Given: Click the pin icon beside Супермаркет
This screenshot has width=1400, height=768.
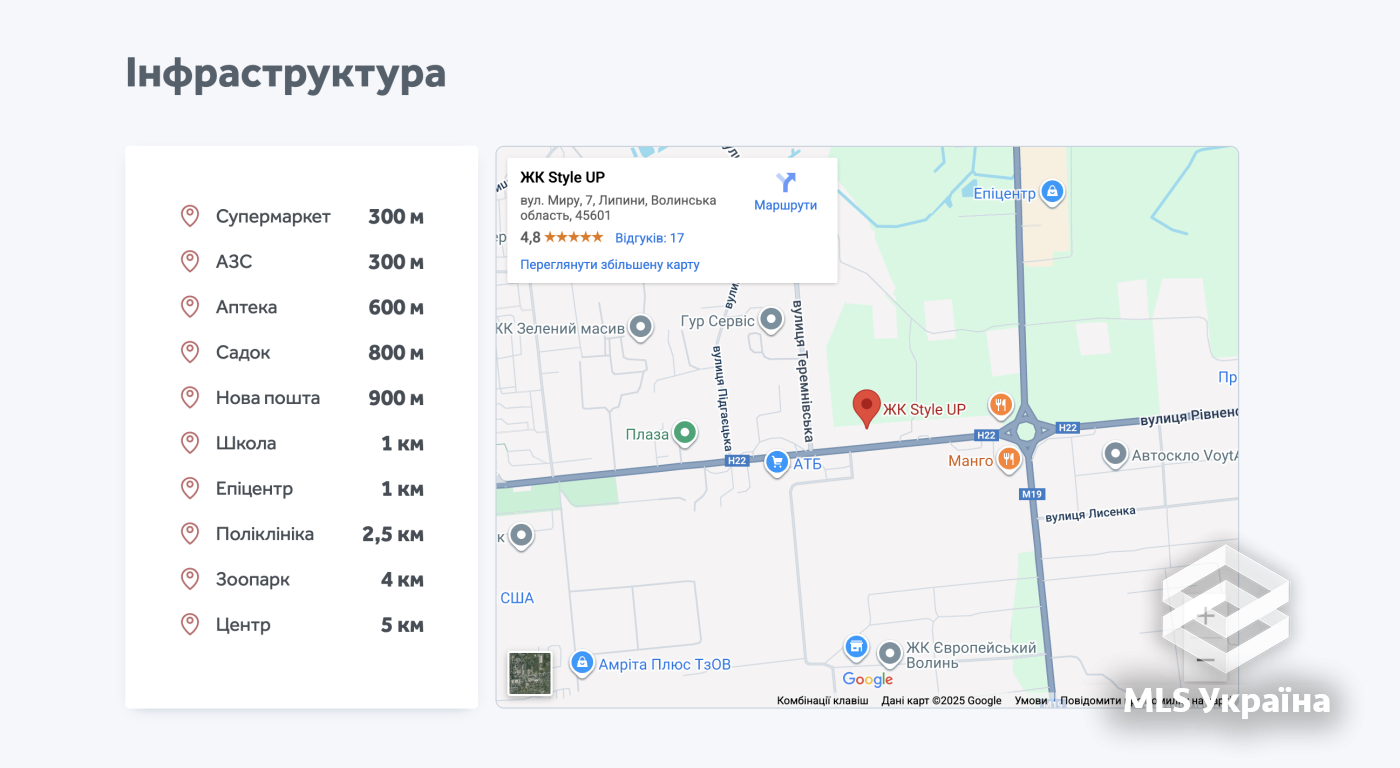Looking at the screenshot, I should [190, 216].
